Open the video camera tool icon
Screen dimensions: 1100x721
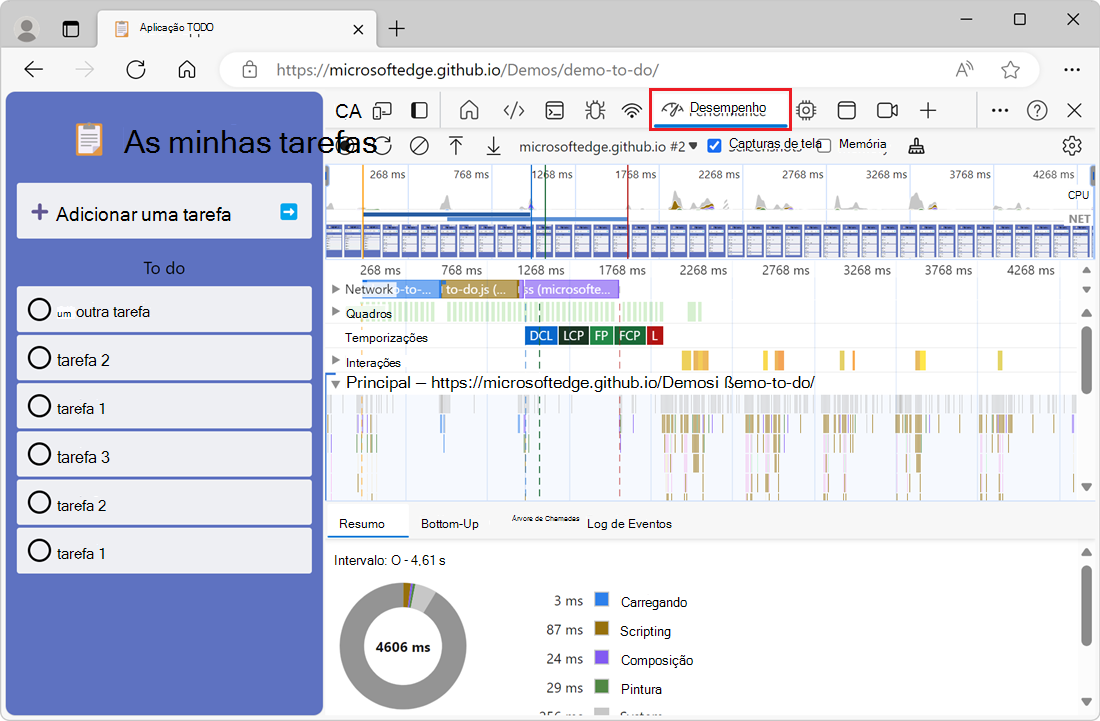coord(887,110)
